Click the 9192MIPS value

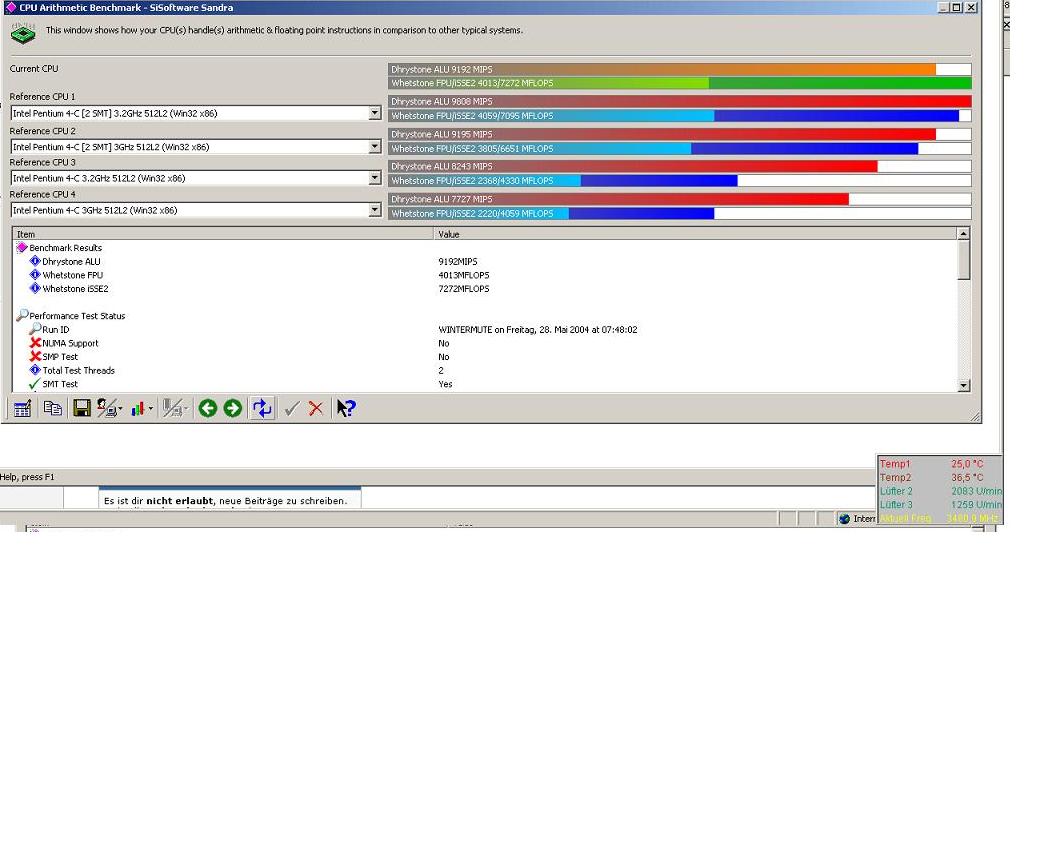pyautogui.click(x=458, y=261)
